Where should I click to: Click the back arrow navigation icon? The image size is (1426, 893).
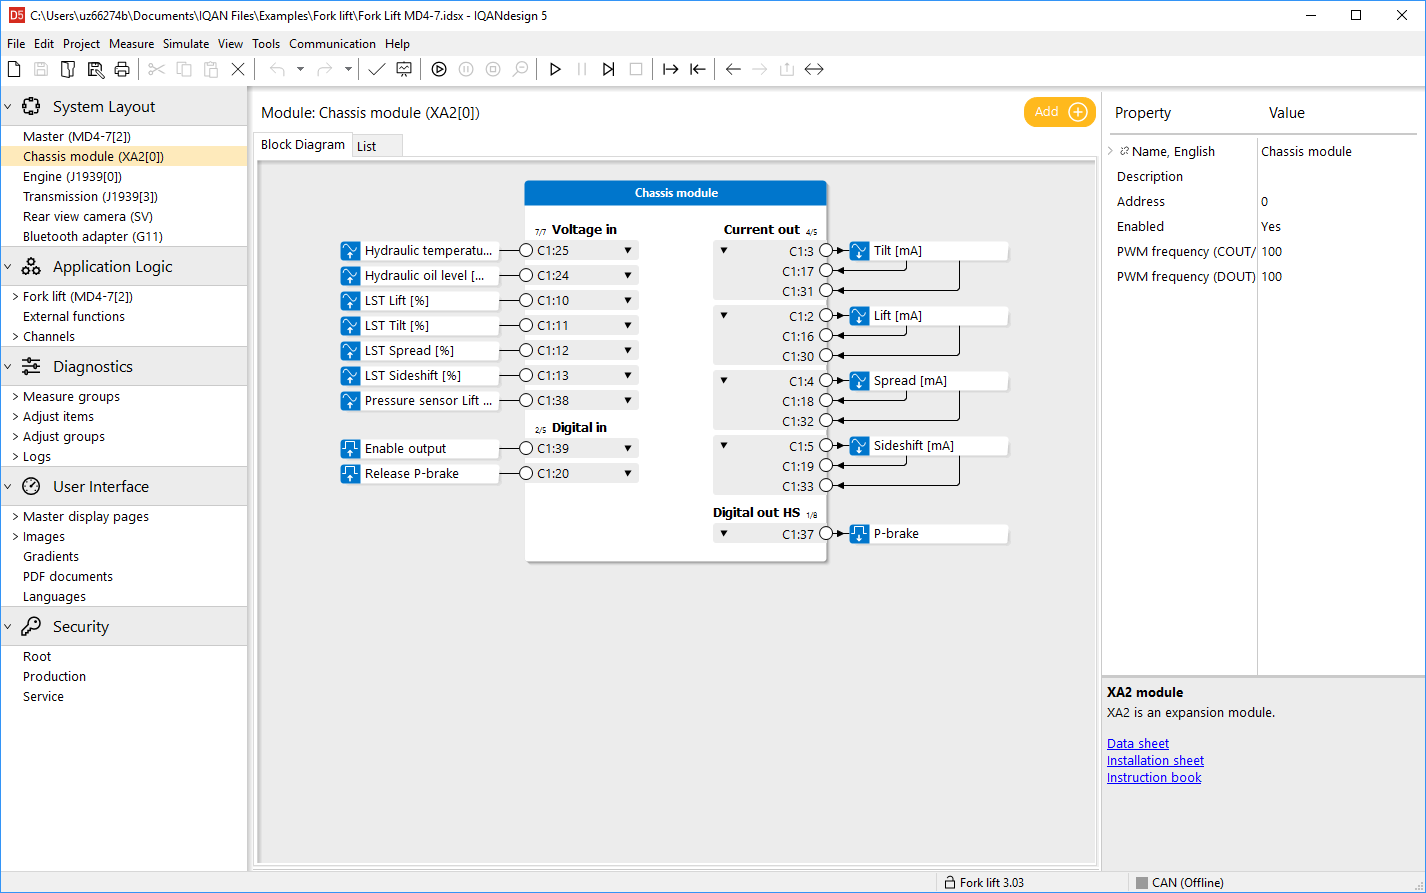click(x=733, y=69)
